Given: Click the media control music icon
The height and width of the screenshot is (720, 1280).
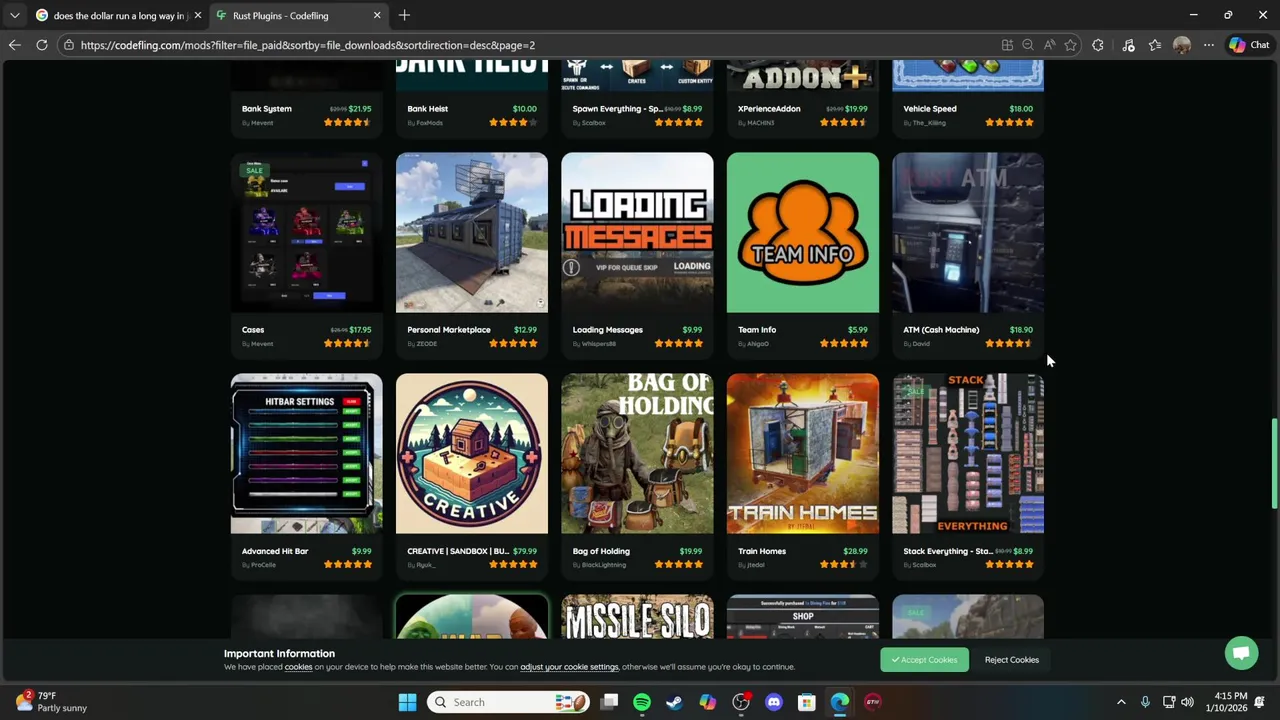Looking at the screenshot, I should tap(1128, 45).
